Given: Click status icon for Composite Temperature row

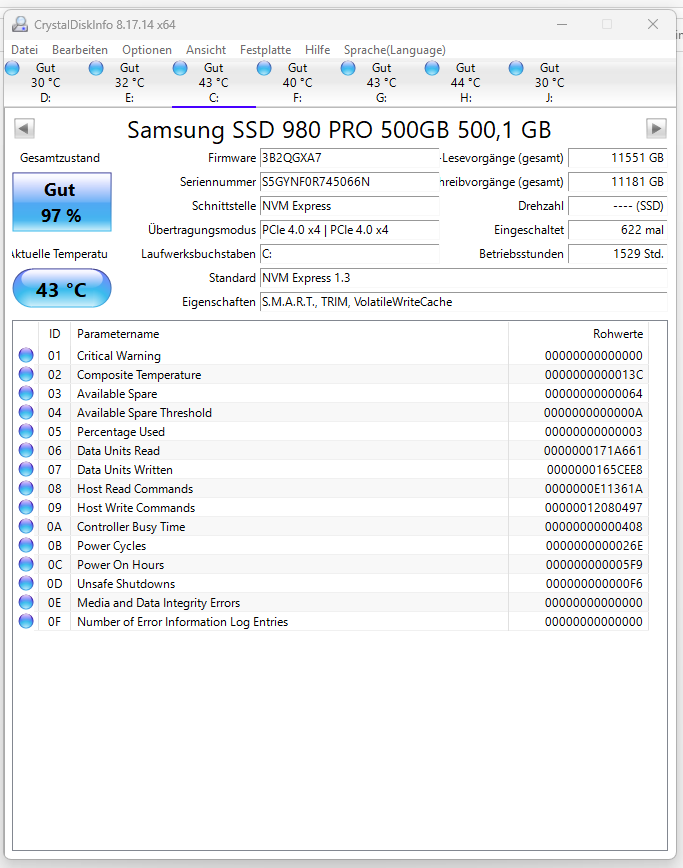Looking at the screenshot, I should point(26,374).
